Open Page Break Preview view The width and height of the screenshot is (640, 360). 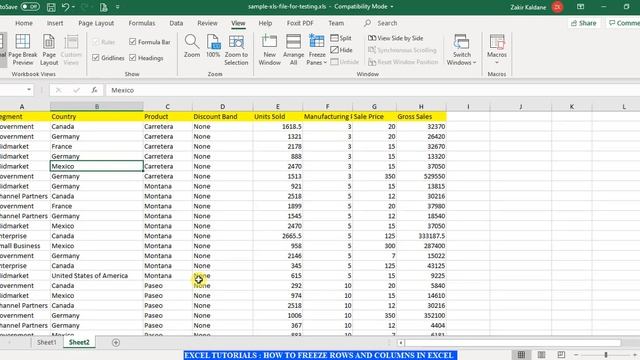tap(22, 50)
